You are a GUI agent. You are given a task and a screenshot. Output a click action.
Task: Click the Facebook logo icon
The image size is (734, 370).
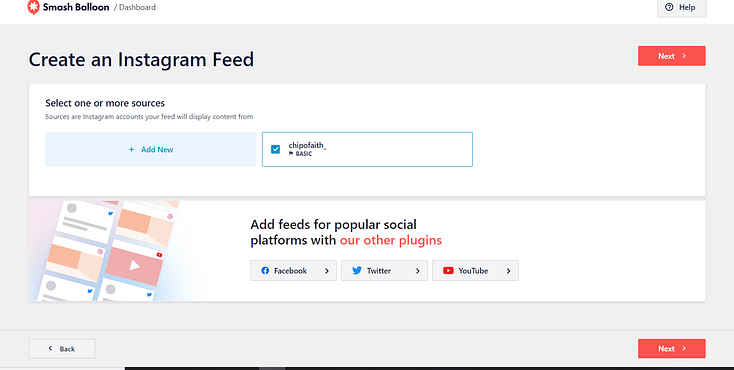coord(265,271)
